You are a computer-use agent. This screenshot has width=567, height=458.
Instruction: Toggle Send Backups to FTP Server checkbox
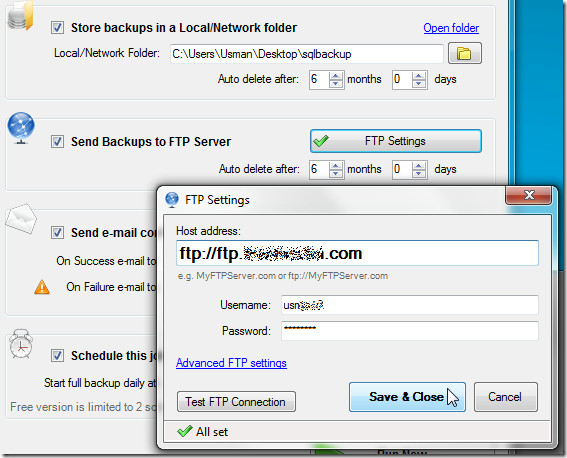[57, 141]
